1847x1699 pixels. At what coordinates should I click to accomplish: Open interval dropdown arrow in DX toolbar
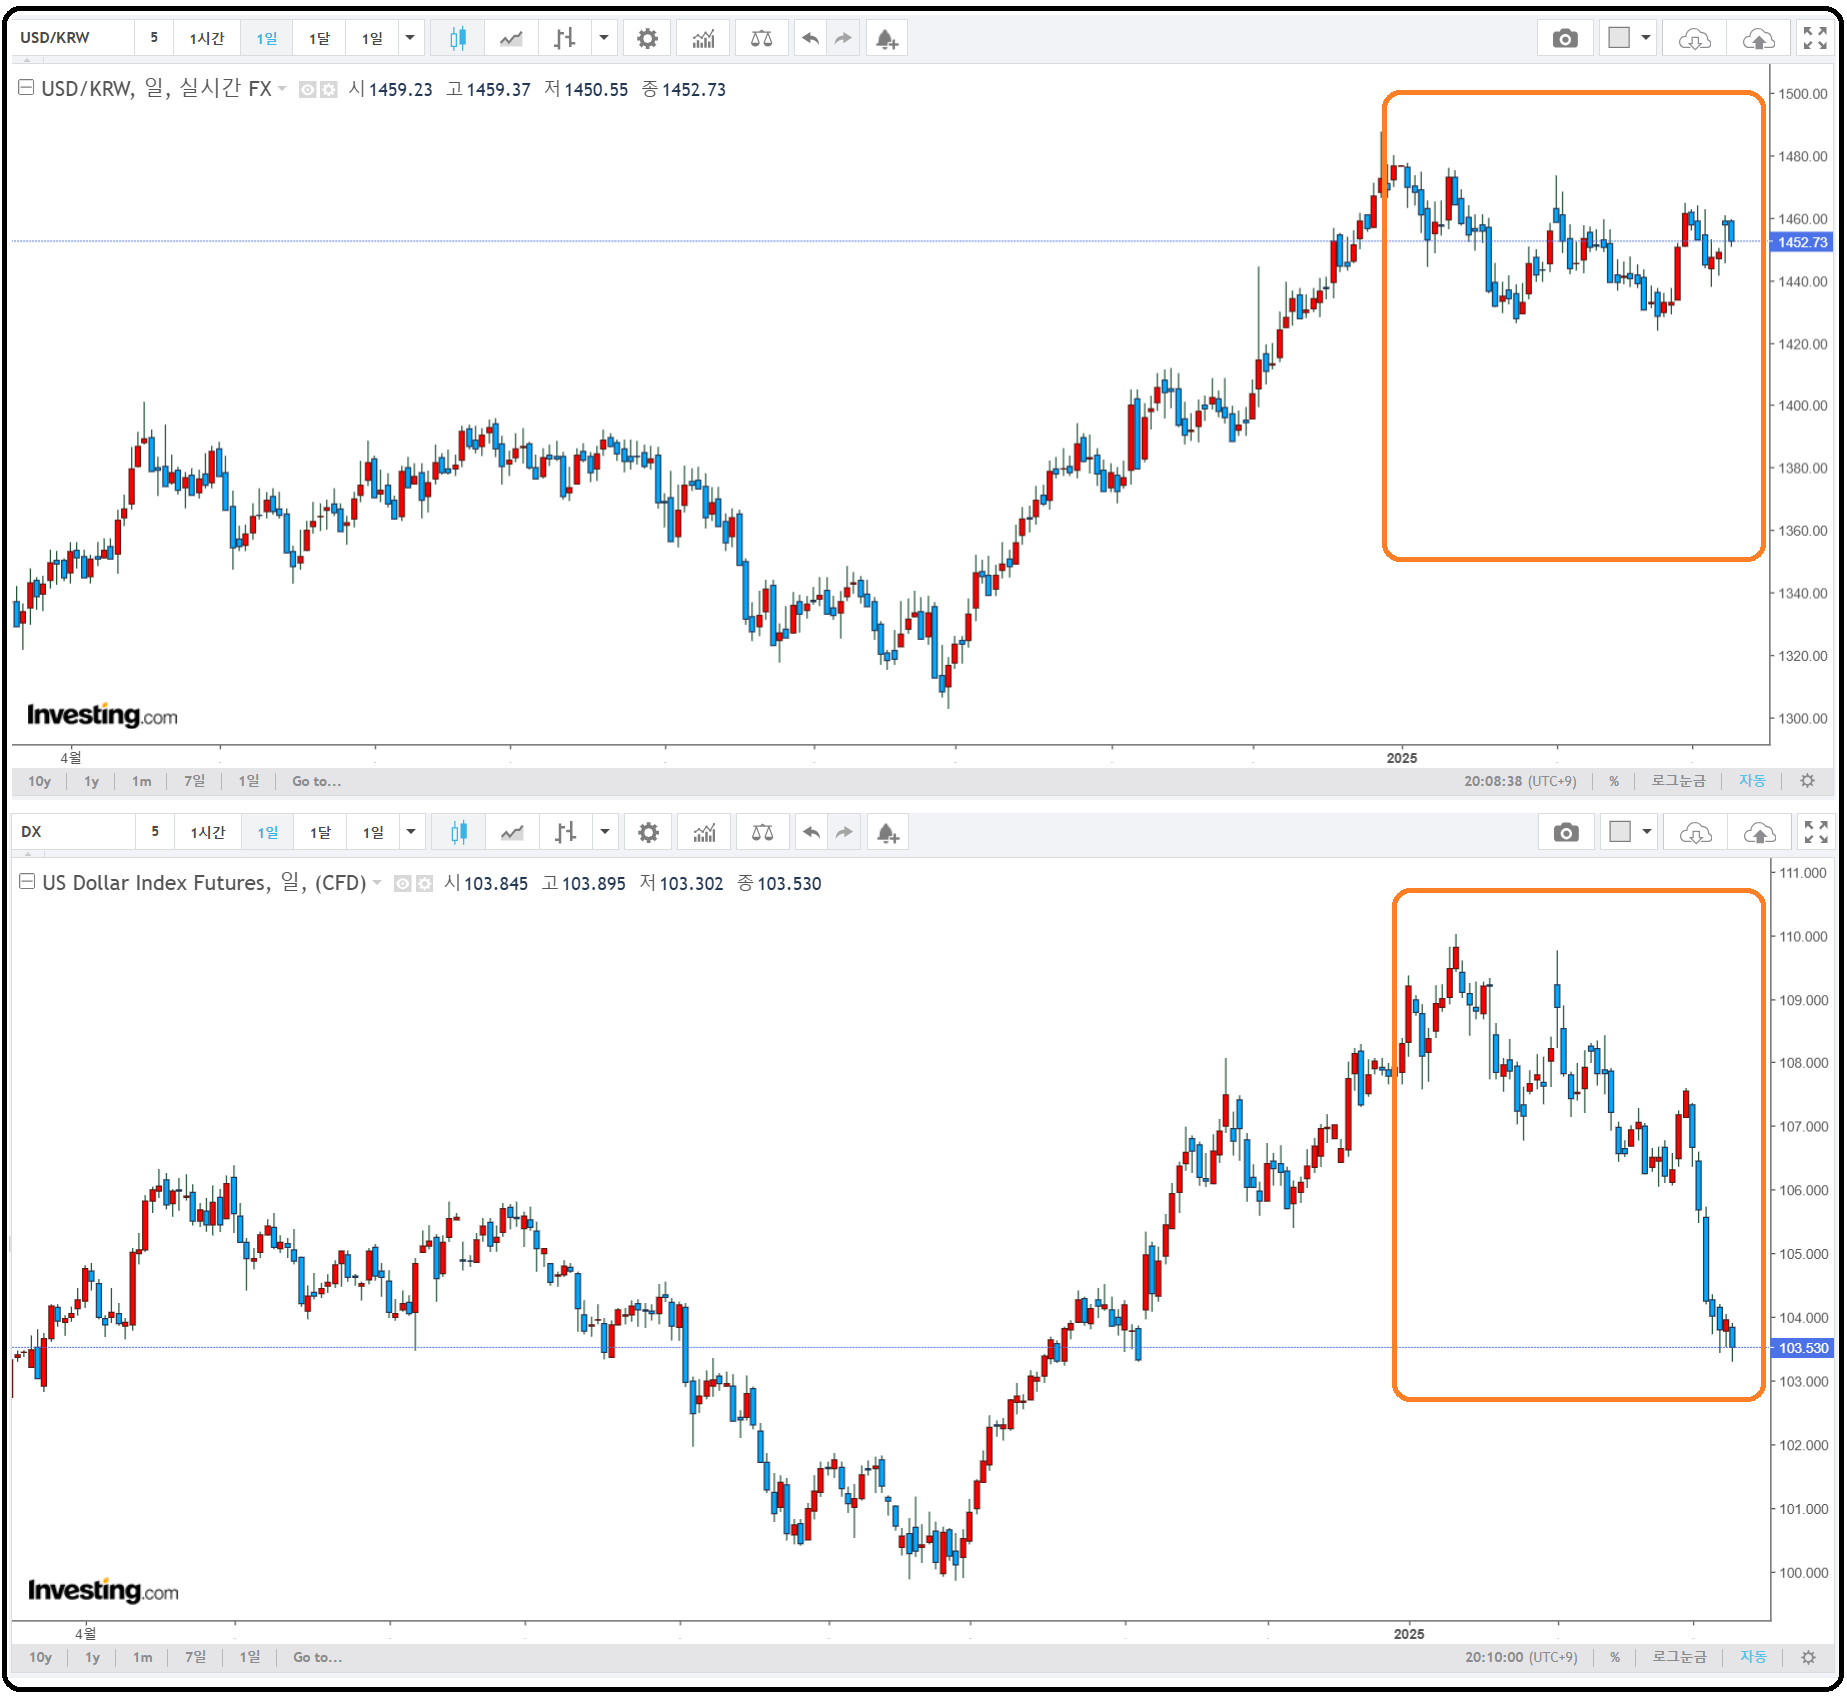click(411, 832)
